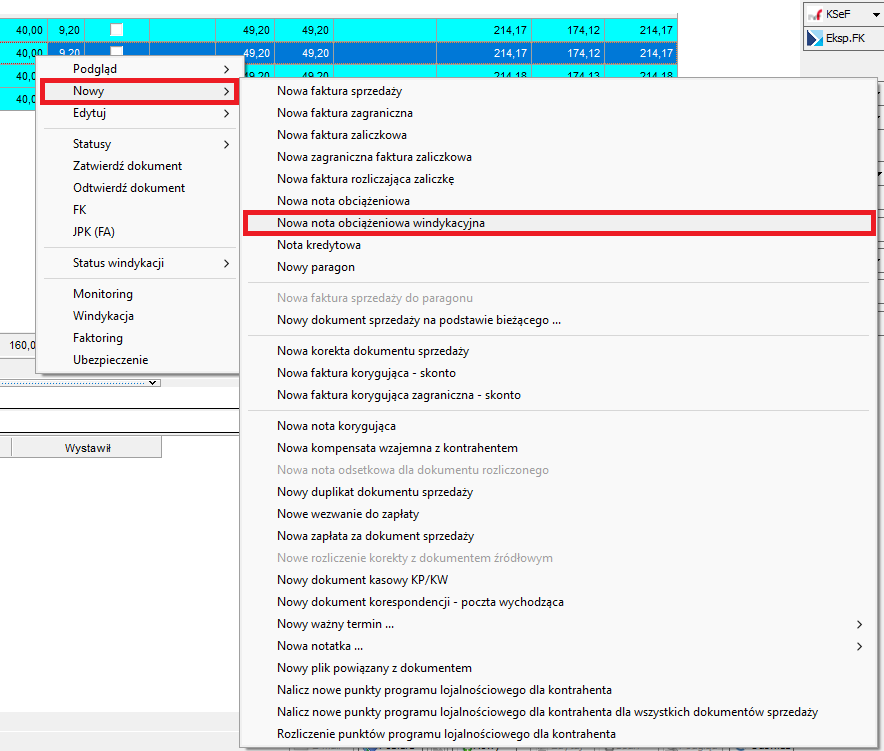Choose Nota kredytowa

tap(319, 245)
